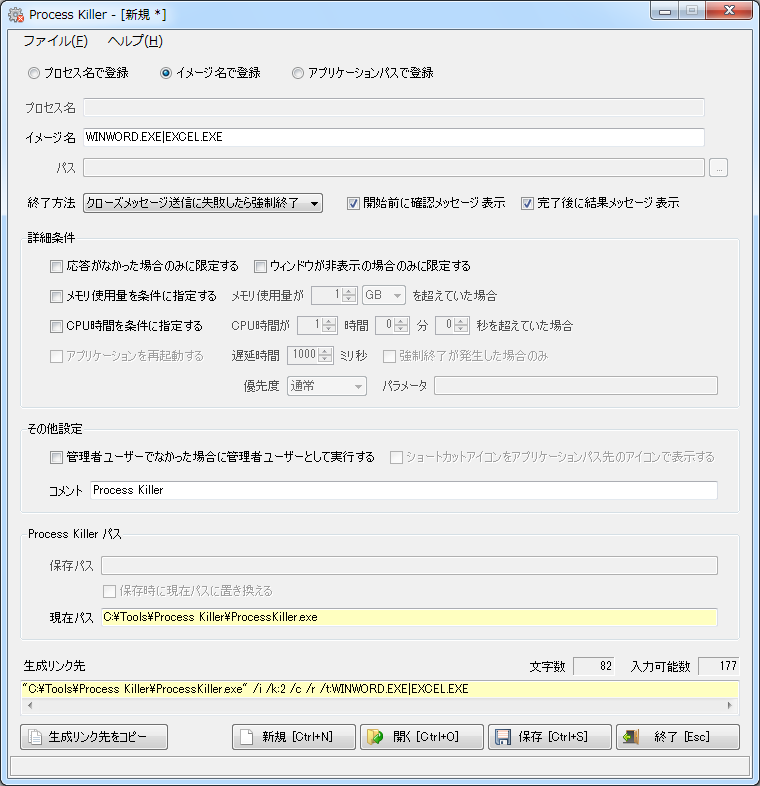Open the ファイル(F) menu
Viewport: 760px width, 786px height.
[55, 41]
